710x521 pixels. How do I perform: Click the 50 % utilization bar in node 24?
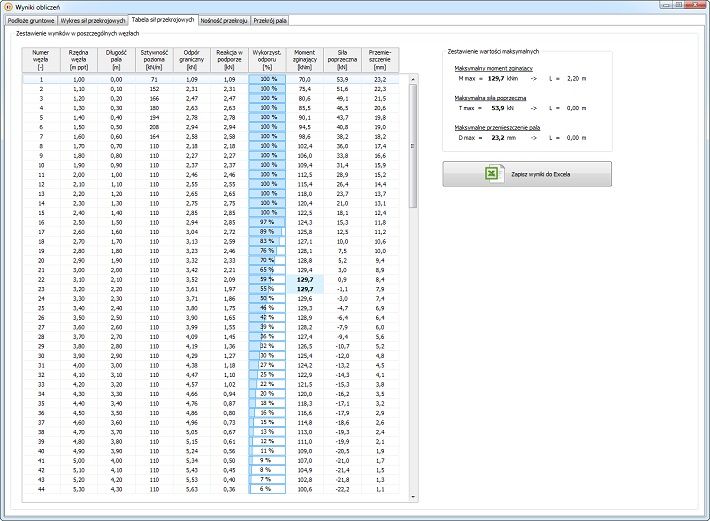click(x=267, y=298)
